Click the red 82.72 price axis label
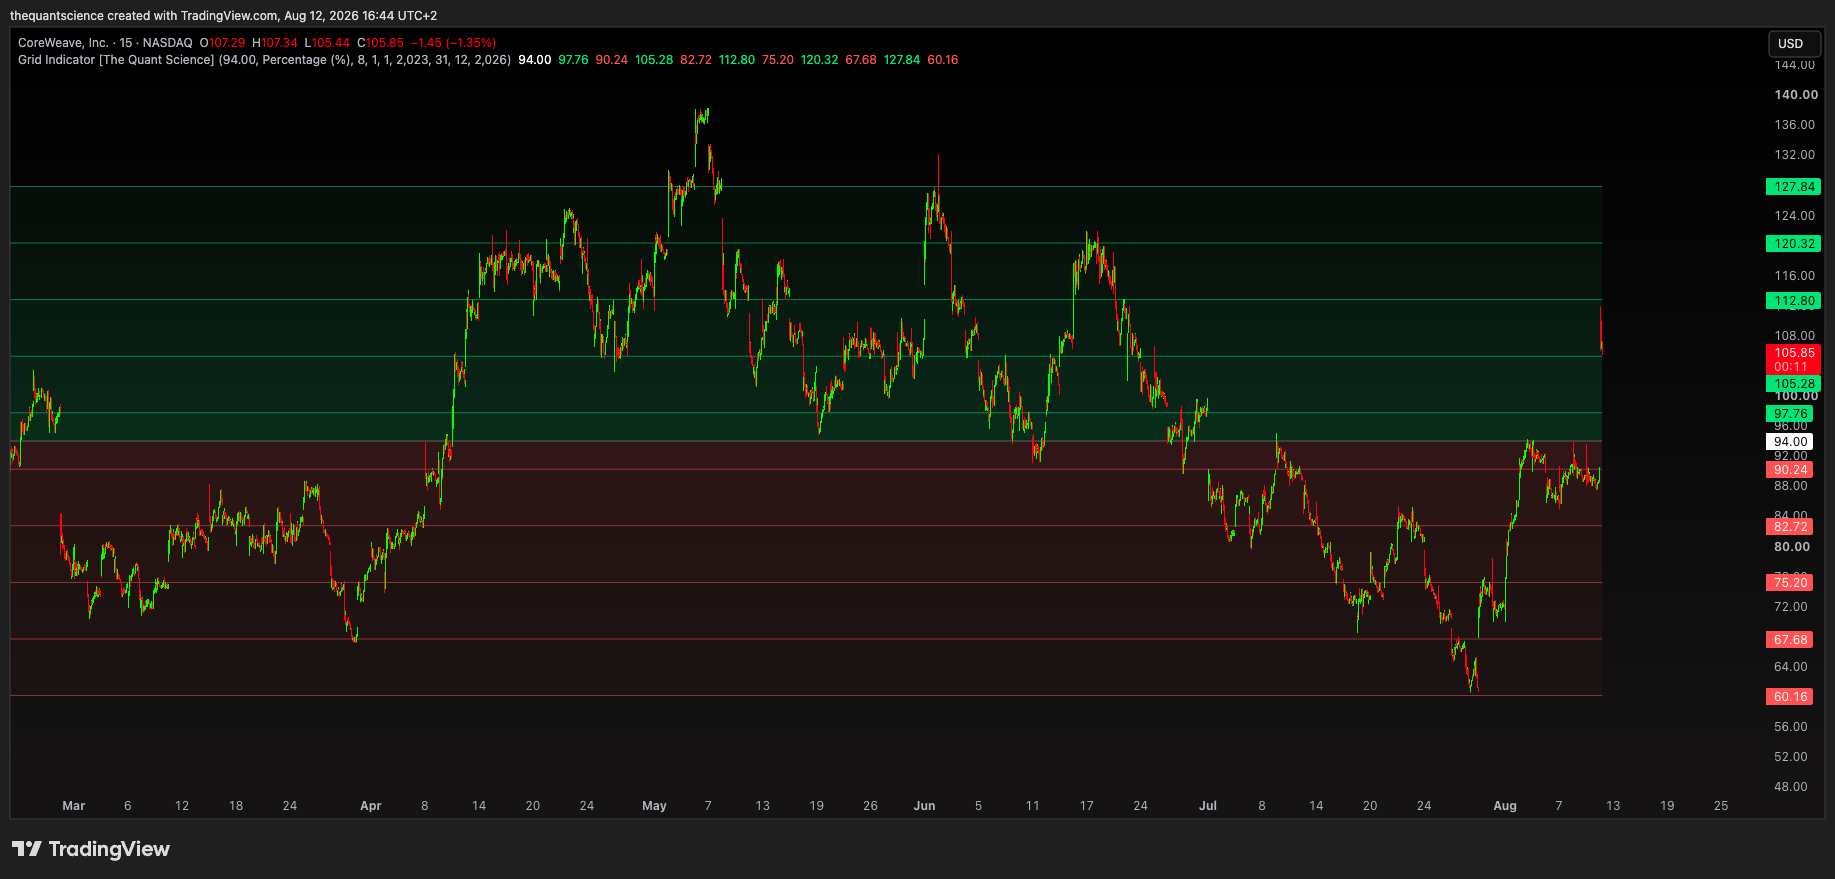The height and width of the screenshot is (879, 1835). coord(1790,527)
